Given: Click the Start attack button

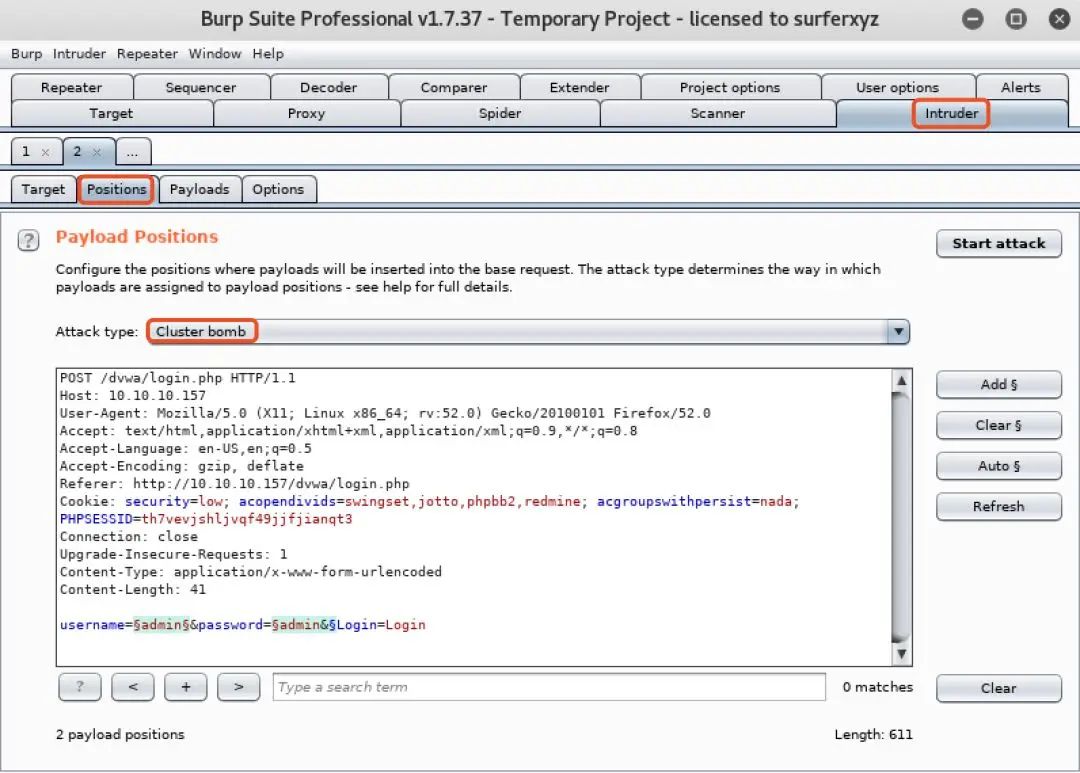Looking at the screenshot, I should pos(999,243).
